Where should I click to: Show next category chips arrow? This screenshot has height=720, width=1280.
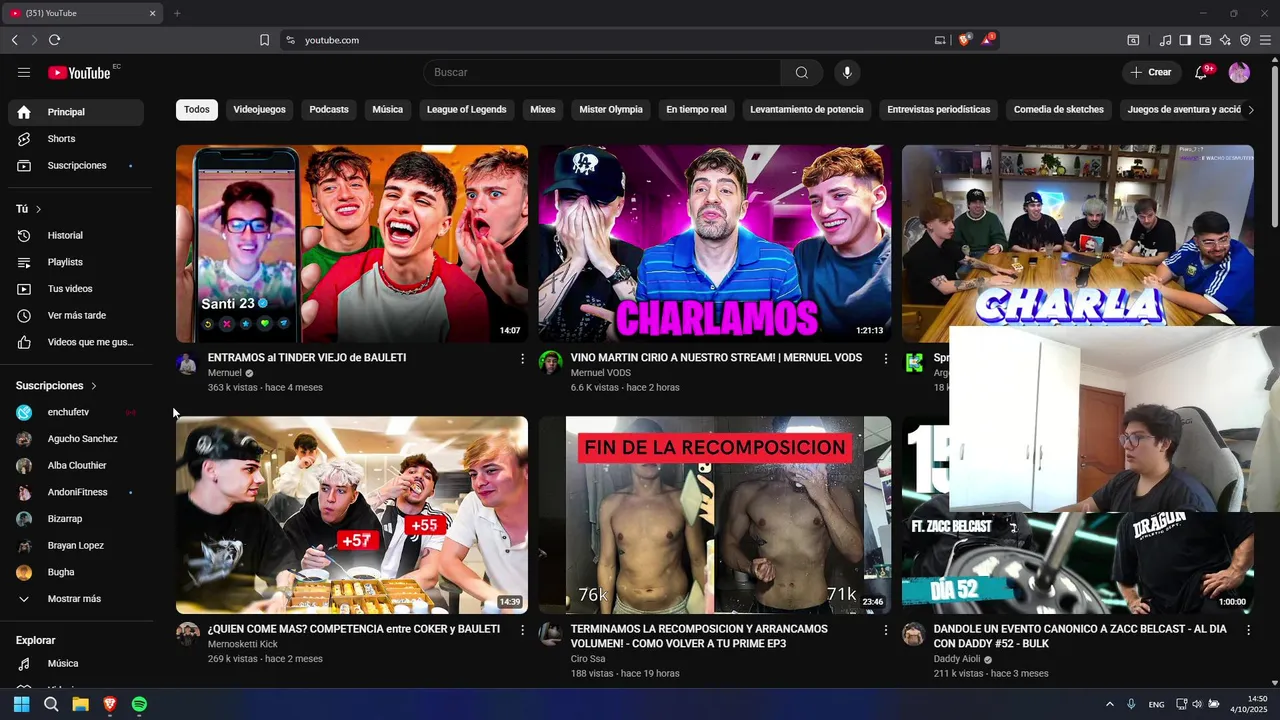pos(1250,110)
